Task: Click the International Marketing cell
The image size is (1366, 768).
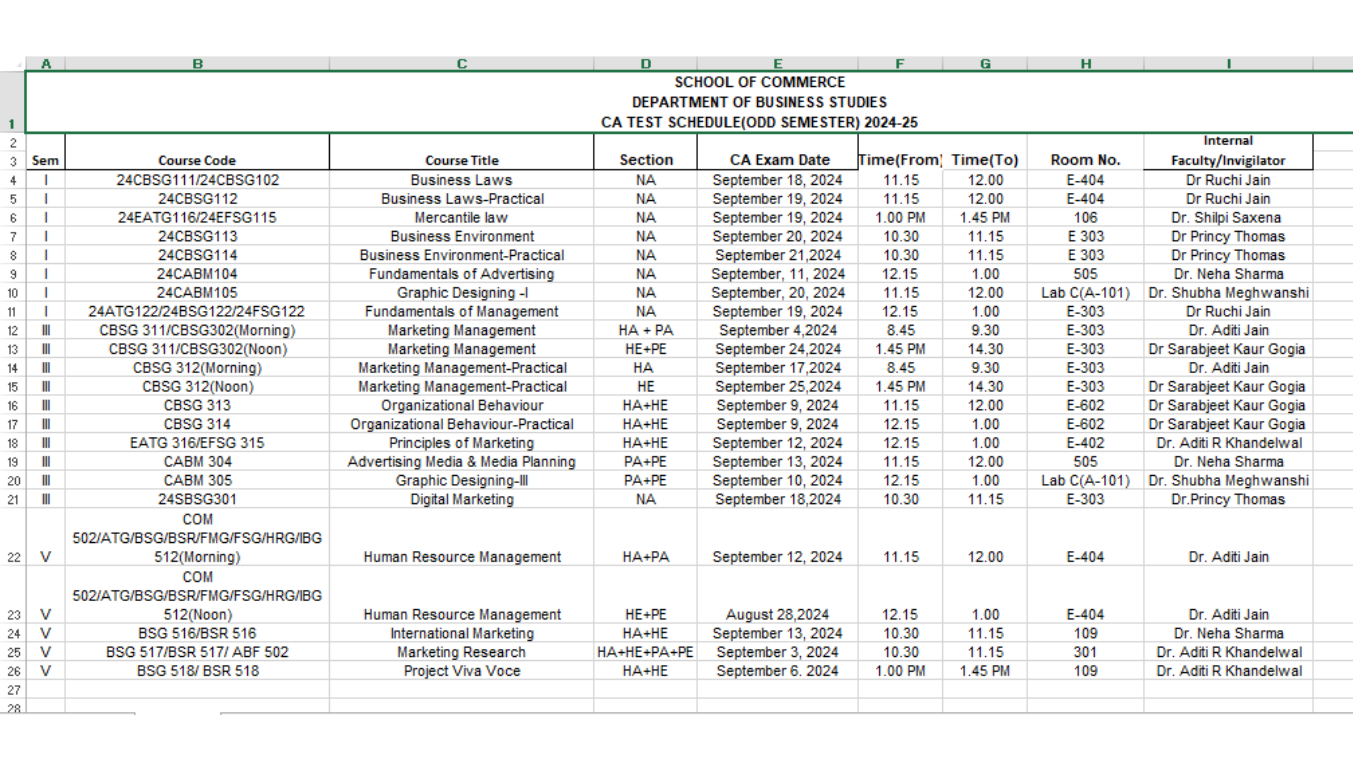Action: (461, 634)
